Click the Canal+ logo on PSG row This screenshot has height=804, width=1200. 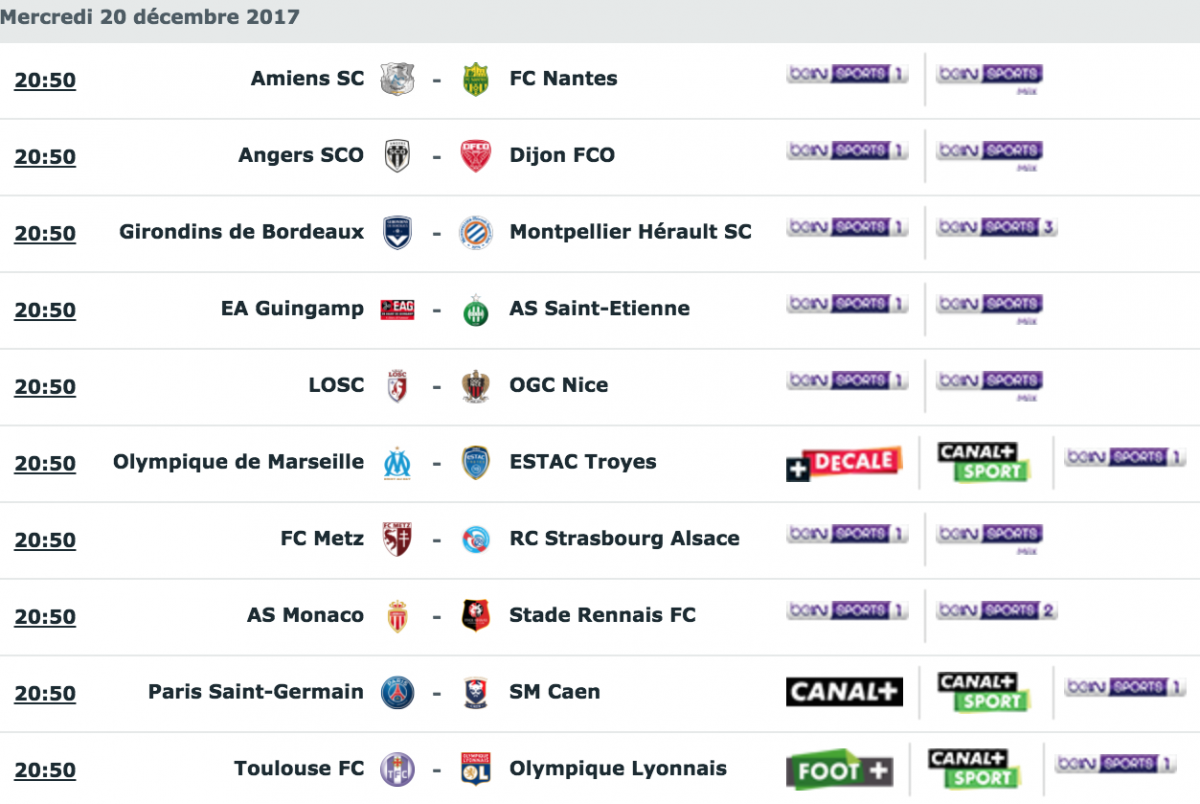pos(845,692)
